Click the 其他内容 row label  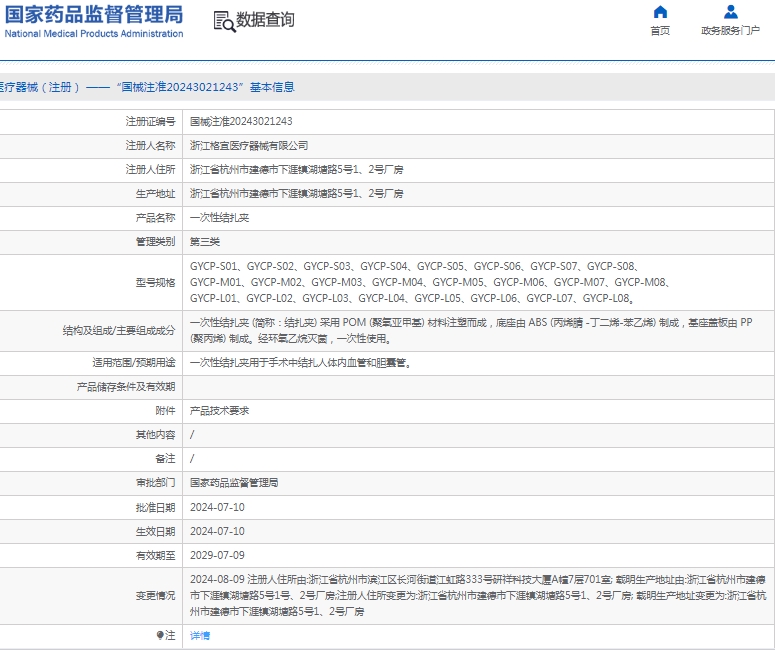[x=155, y=435]
